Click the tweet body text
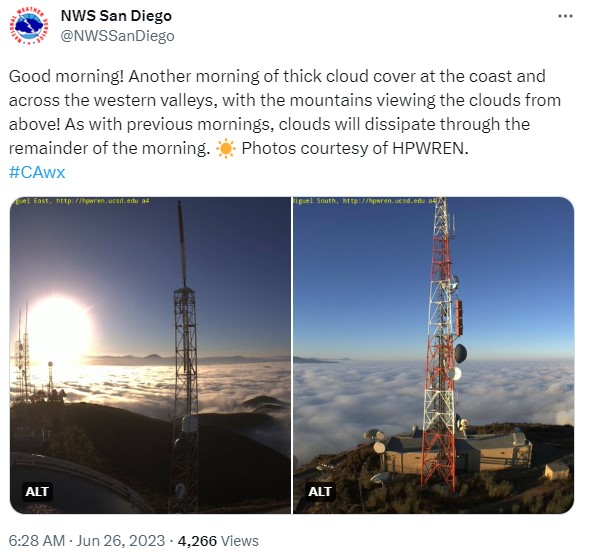 (x=285, y=112)
